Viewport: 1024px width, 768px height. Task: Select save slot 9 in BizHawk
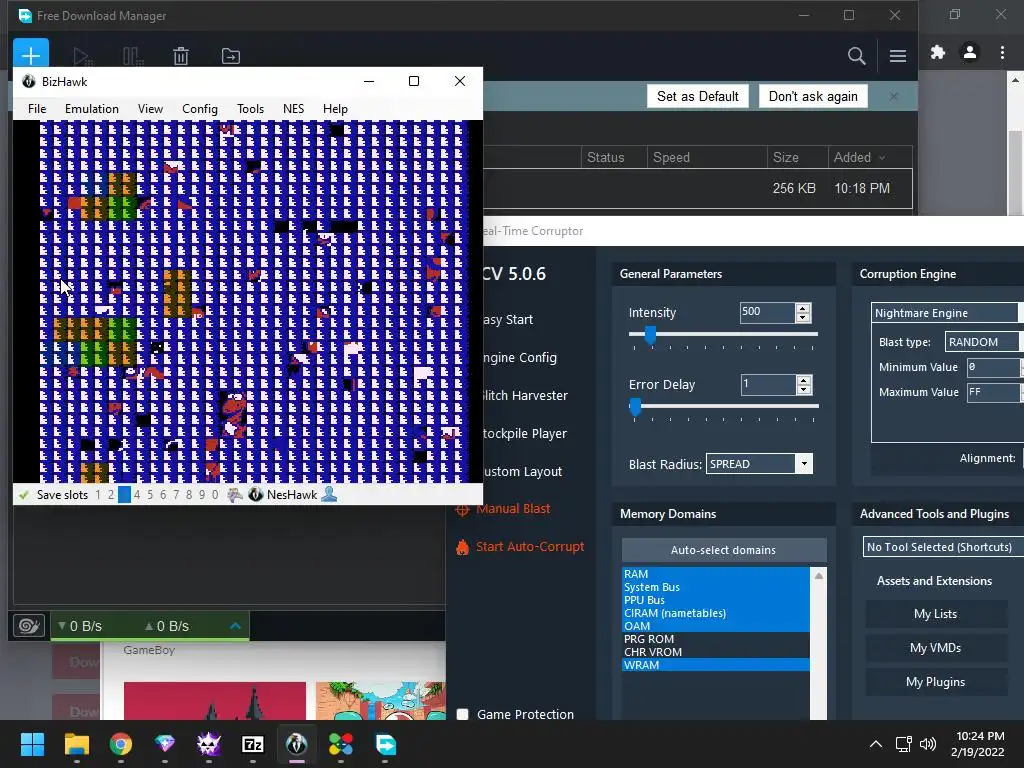coord(202,495)
